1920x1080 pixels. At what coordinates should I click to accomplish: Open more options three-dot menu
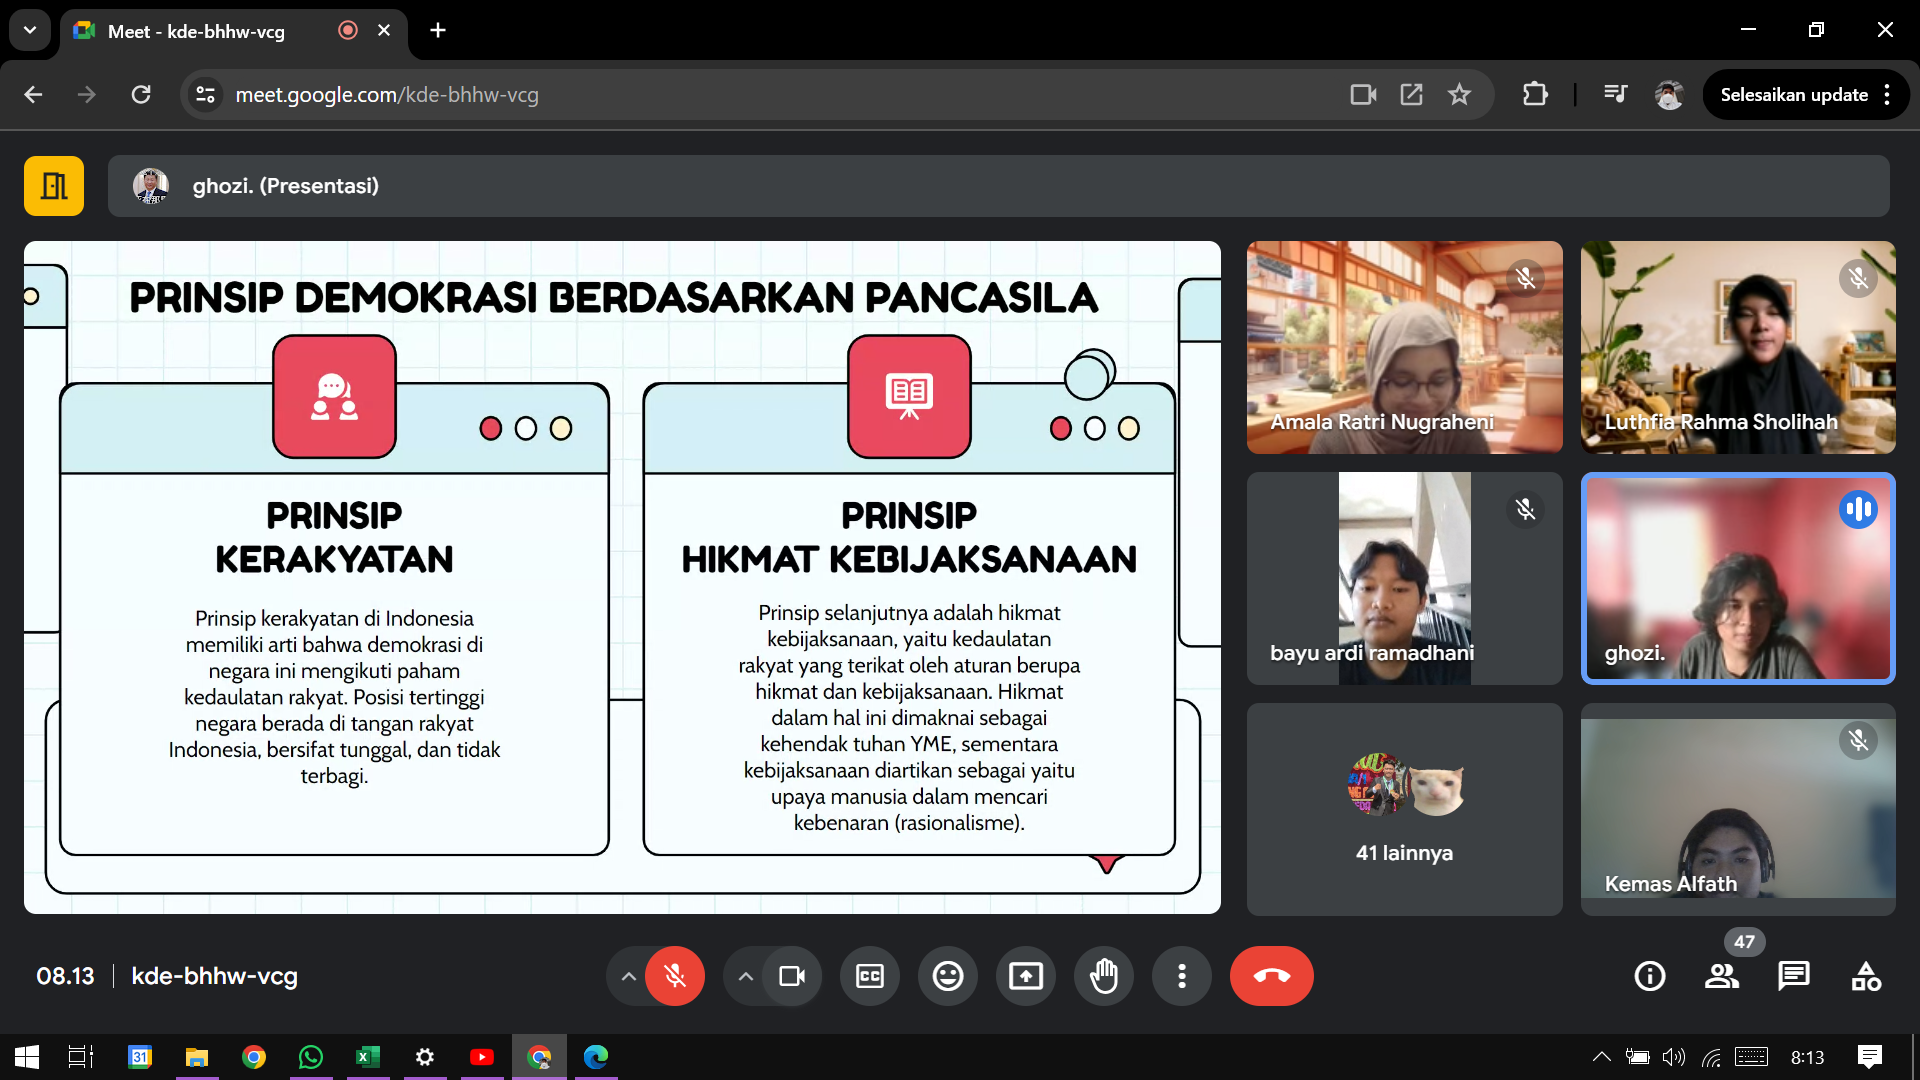point(1181,976)
